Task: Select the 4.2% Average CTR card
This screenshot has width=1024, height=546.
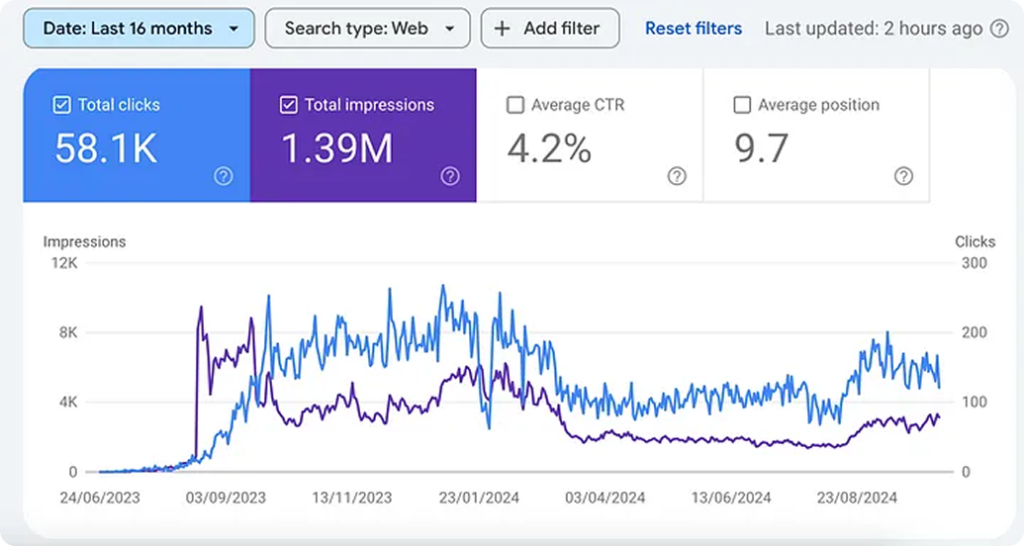Action: [x=590, y=135]
